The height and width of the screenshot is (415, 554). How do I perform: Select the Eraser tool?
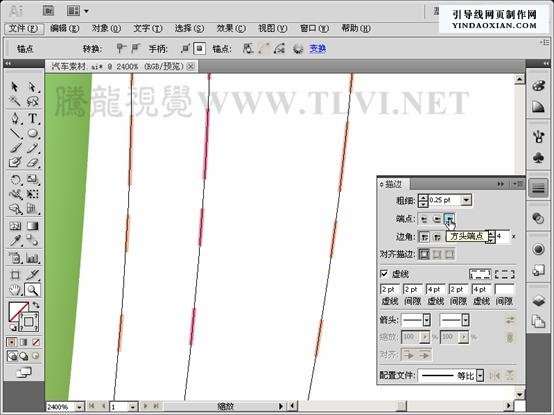[x=33, y=163]
